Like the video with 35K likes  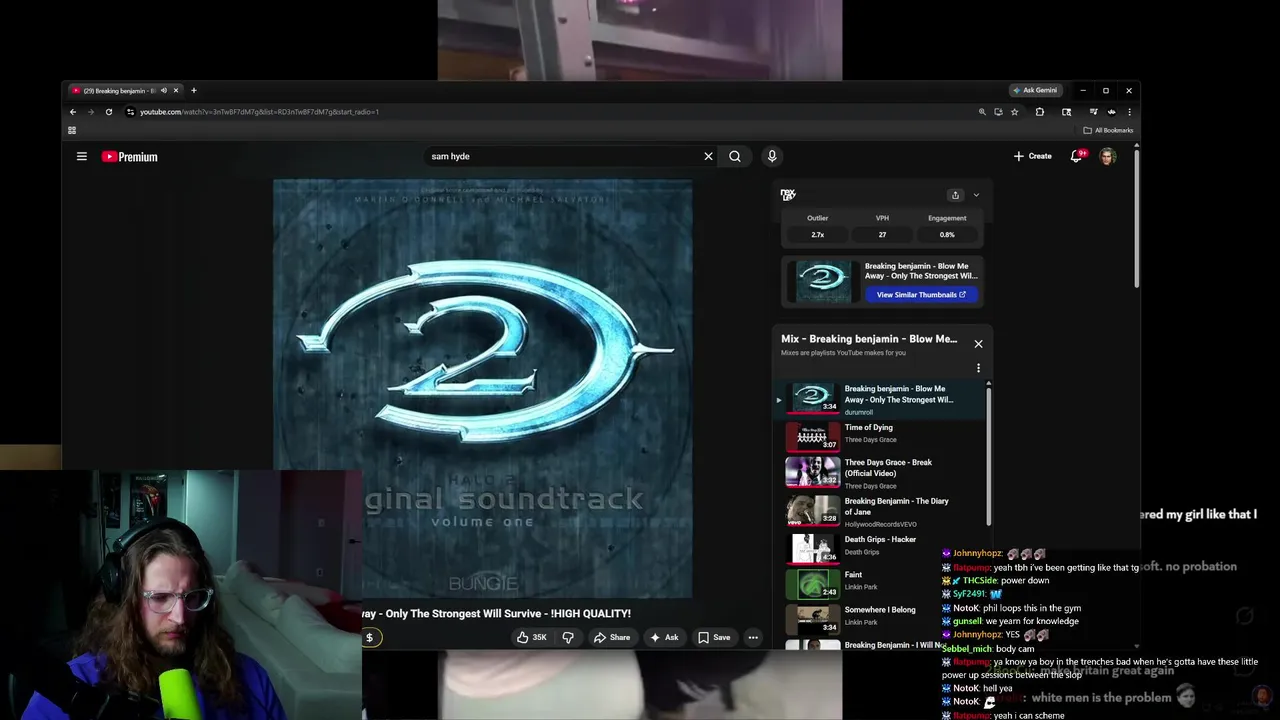(531, 637)
